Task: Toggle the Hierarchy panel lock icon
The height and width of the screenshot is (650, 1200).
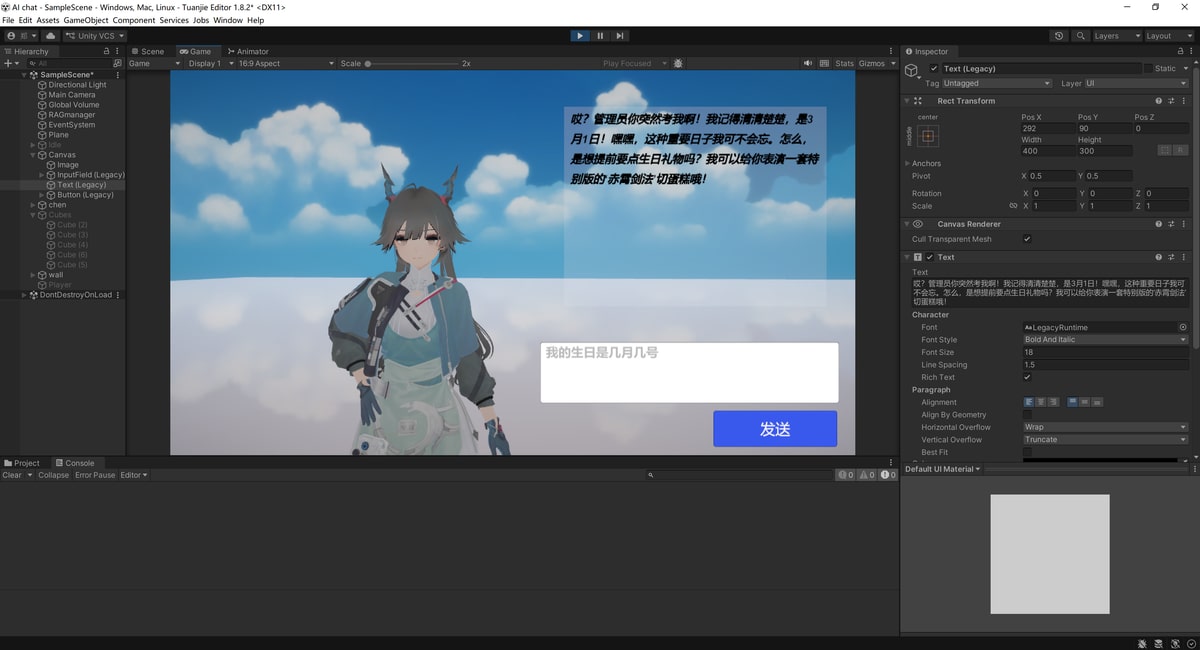Action: tap(107, 51)
